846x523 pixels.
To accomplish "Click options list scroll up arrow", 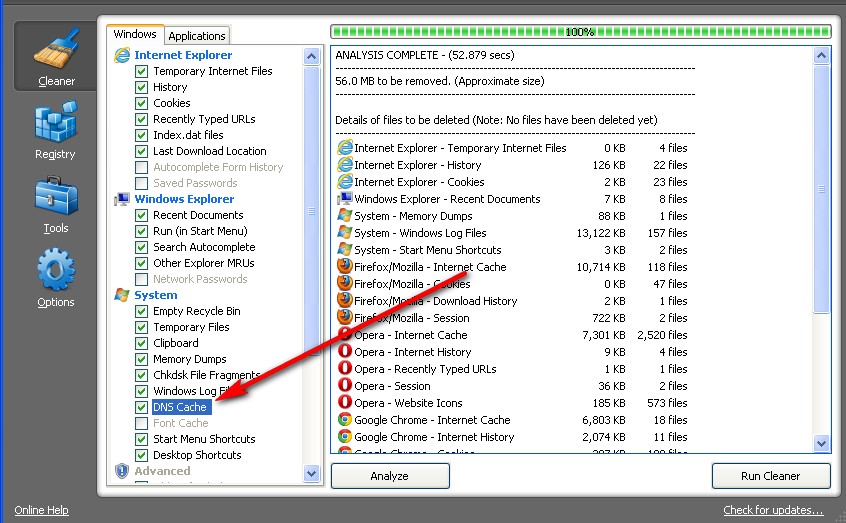I will (x=311, y=56).
